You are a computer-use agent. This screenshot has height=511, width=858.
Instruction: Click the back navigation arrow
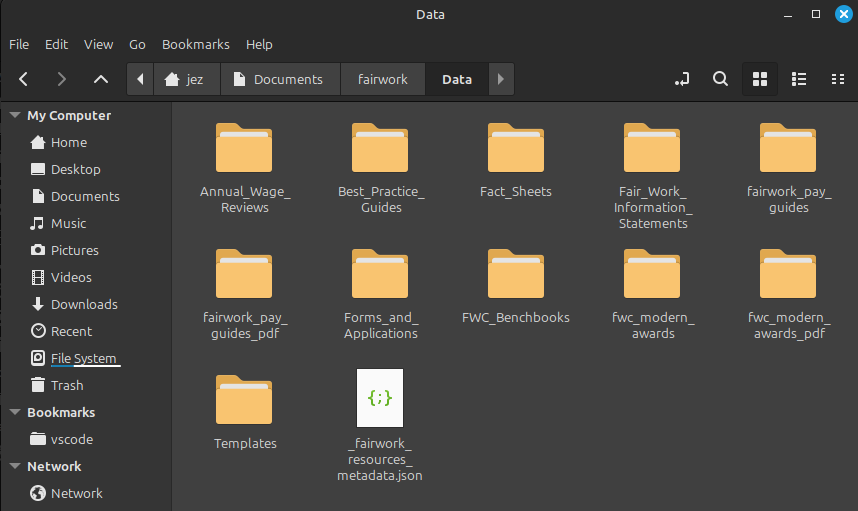click(x=24, y=79)
